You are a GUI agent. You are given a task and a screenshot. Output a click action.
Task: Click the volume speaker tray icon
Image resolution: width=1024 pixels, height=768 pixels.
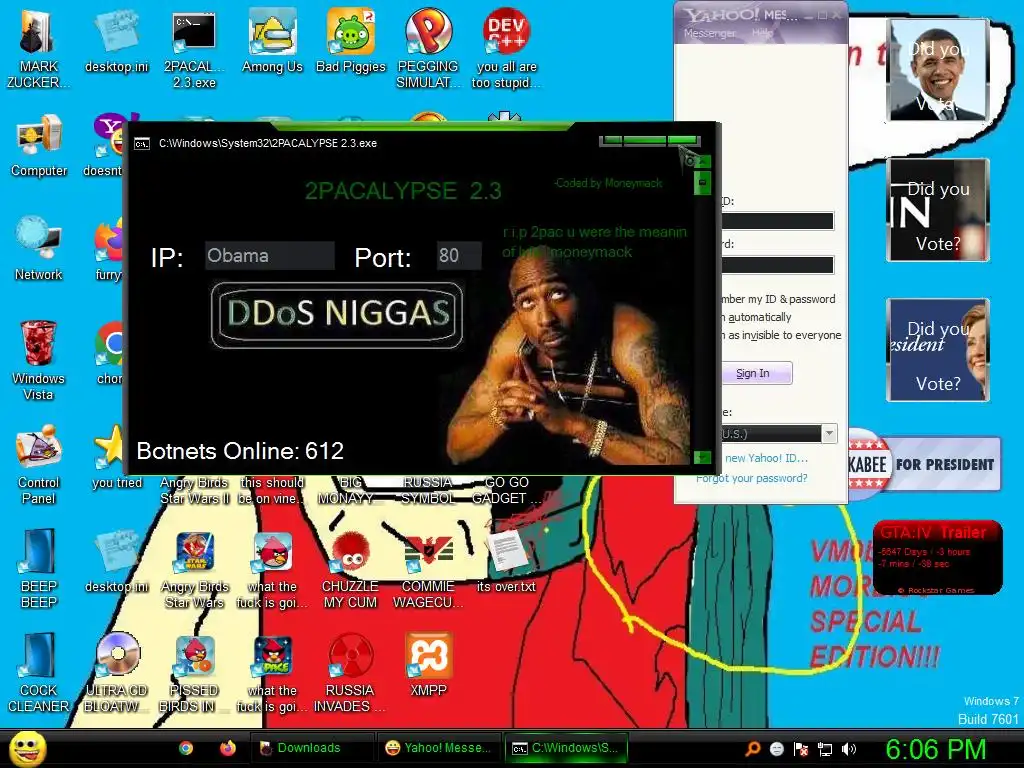(849, 749)
